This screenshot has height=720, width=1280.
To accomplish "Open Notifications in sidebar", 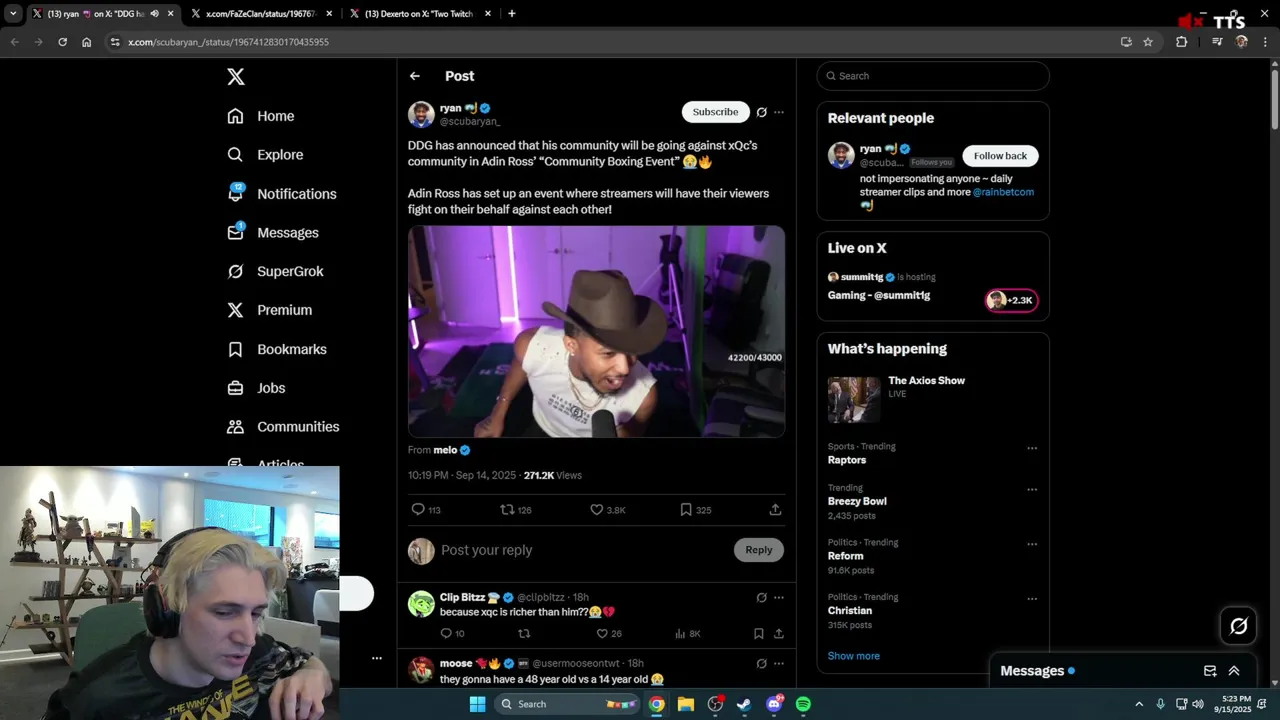I will [282, 194].
